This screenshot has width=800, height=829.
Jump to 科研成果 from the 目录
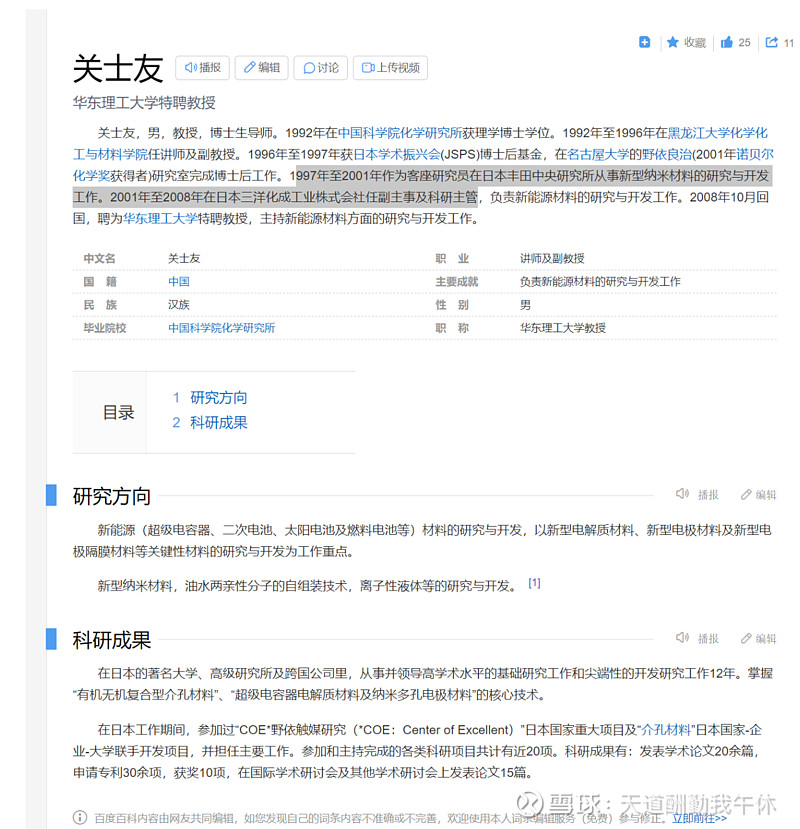point(219,422)
